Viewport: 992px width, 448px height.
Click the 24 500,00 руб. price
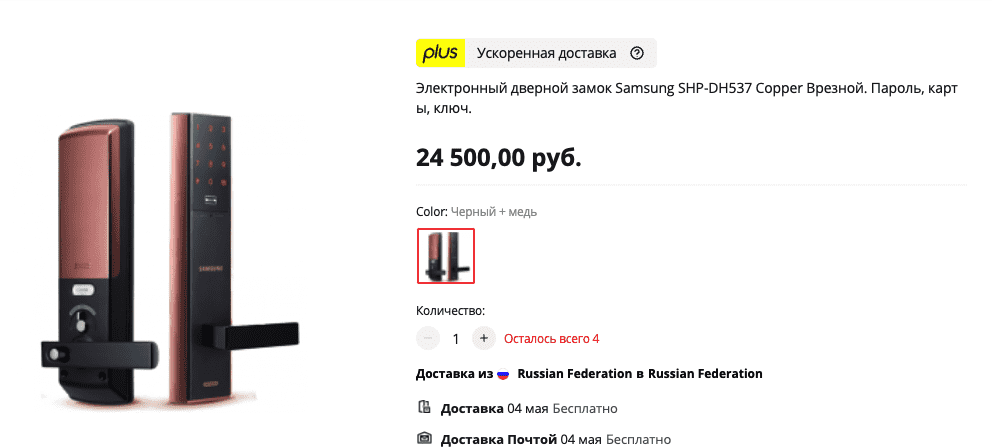pos(499,158)
